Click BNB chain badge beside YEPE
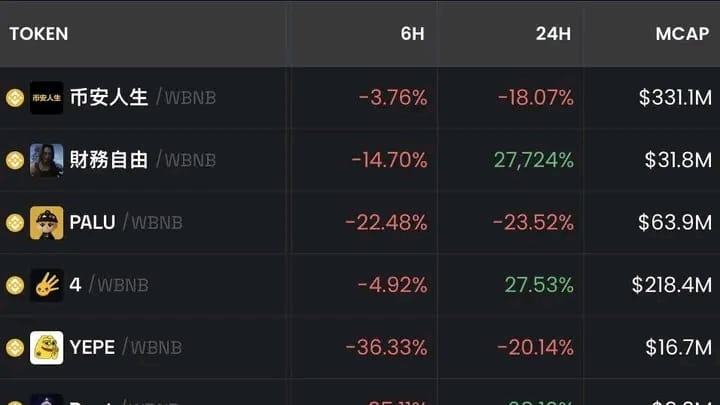The width and height of the screenshot is (720, 405). [14, 347]
